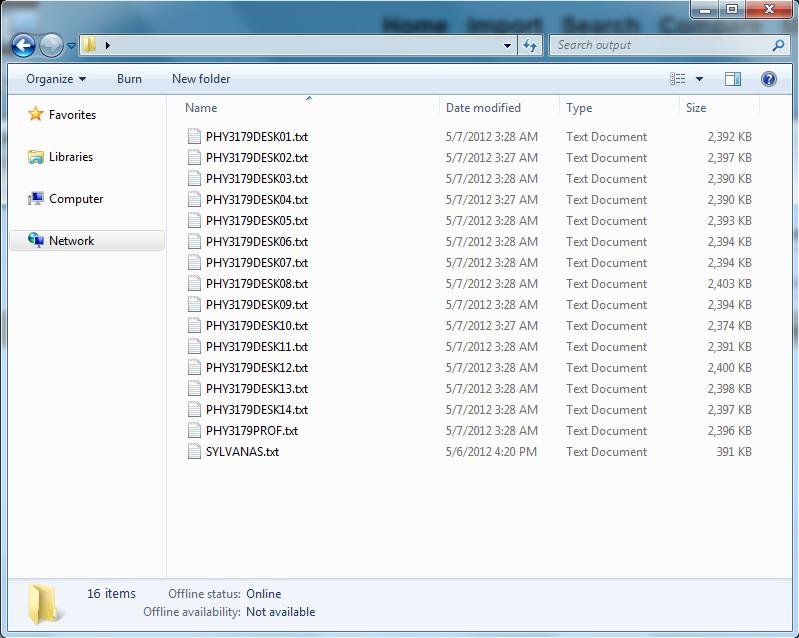Open Help via question mark icon
The width and height of the screenshot is (799, 638).
(768, 79)
